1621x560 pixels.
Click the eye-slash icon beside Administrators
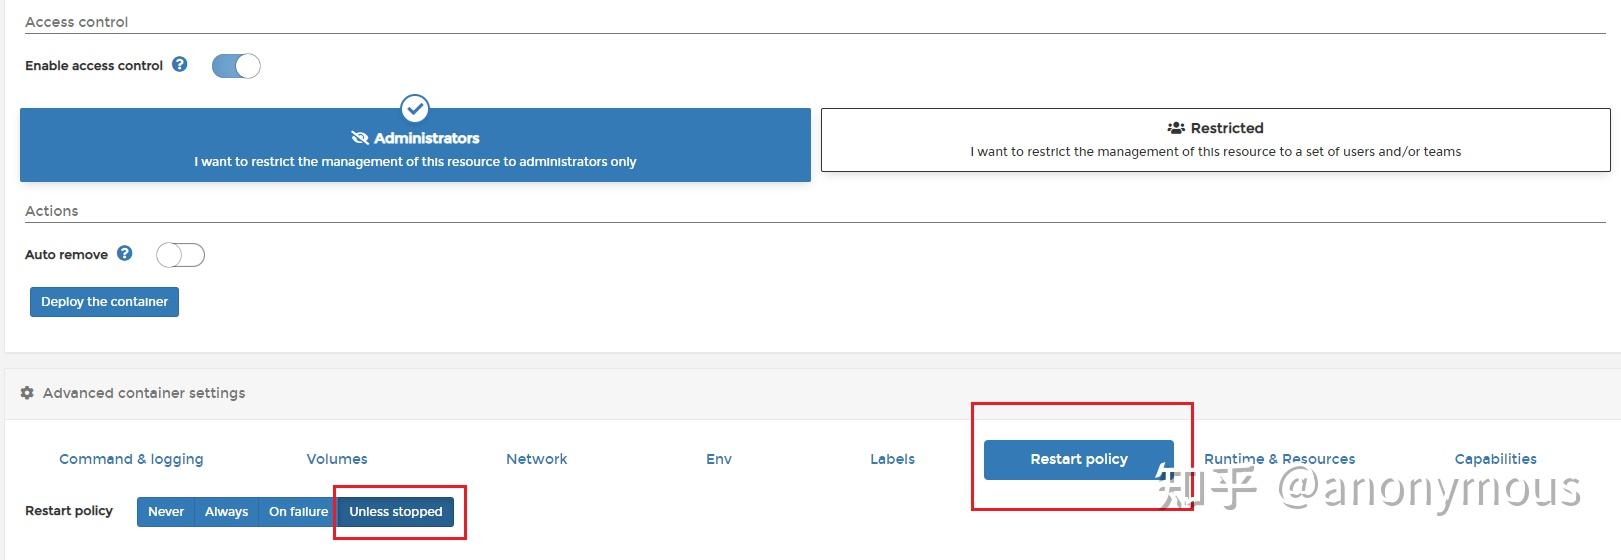[360, 138]
